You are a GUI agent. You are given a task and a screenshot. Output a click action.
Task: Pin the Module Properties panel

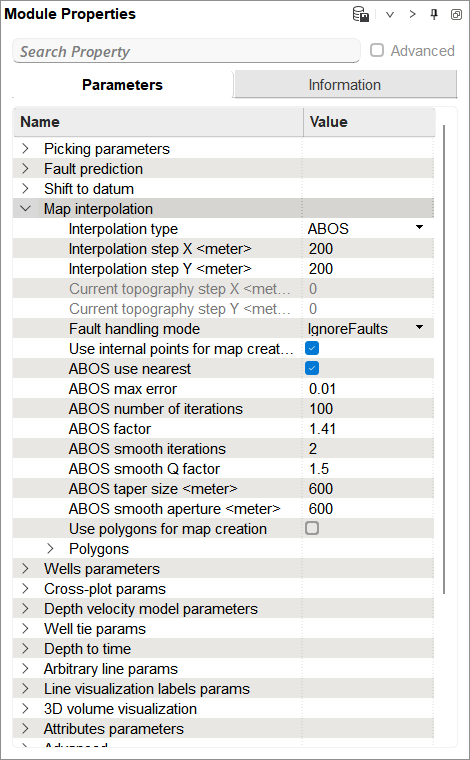click(x=434, y=15)
